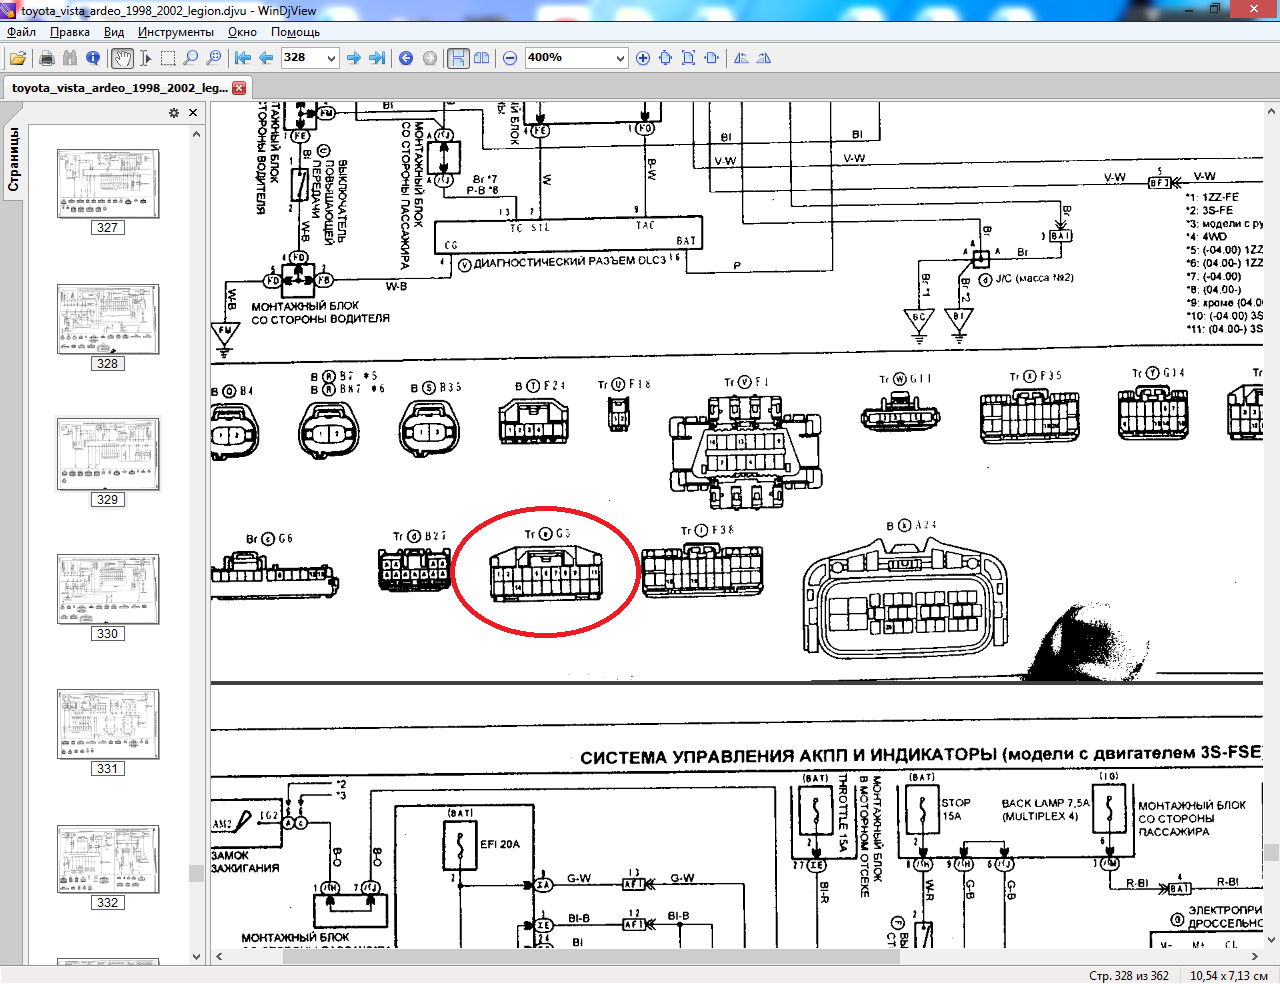
Task: Select the rectangle selection tool
Action: tap(168, 58)
